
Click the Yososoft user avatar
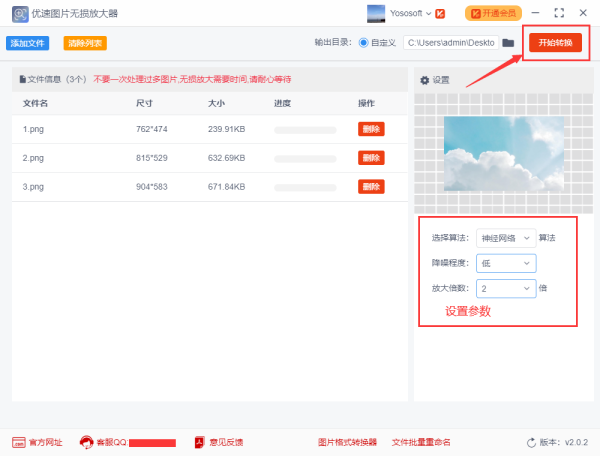[x=376, y=13]
